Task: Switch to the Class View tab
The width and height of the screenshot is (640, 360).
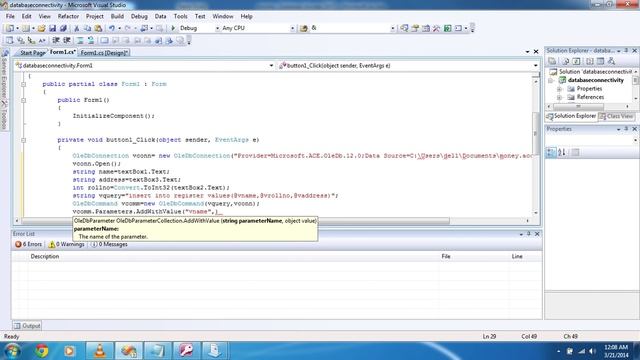Action: pos(616,116)
